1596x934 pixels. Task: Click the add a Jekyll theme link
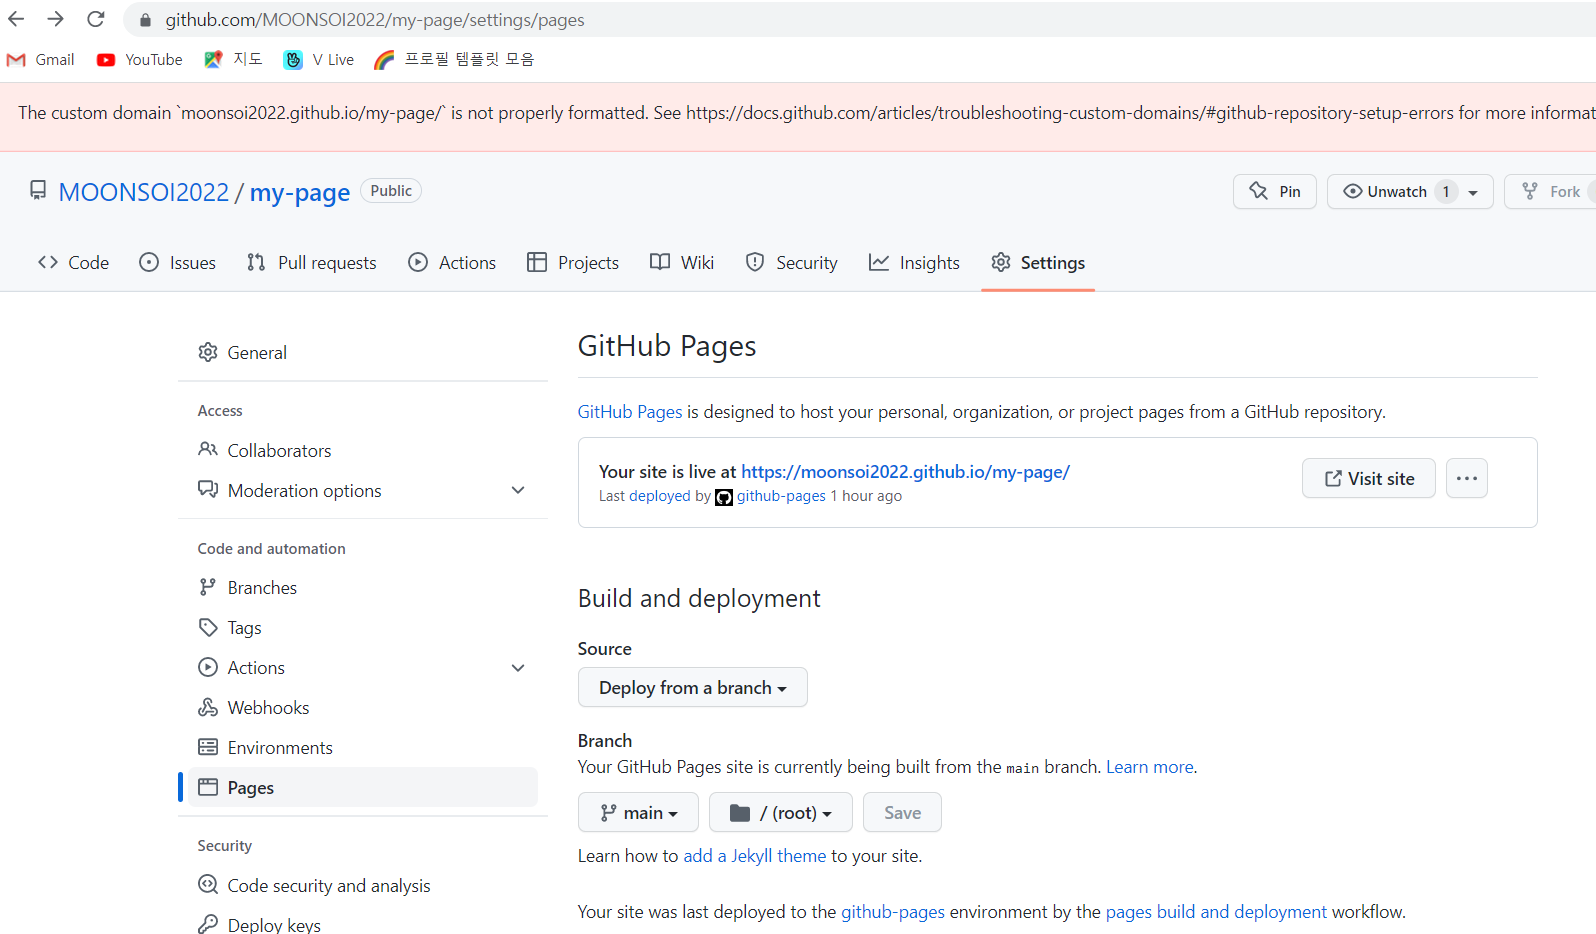coord(755,856)
